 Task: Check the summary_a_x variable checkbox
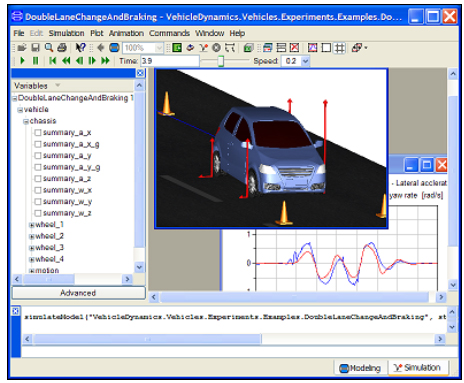(38, 133)
